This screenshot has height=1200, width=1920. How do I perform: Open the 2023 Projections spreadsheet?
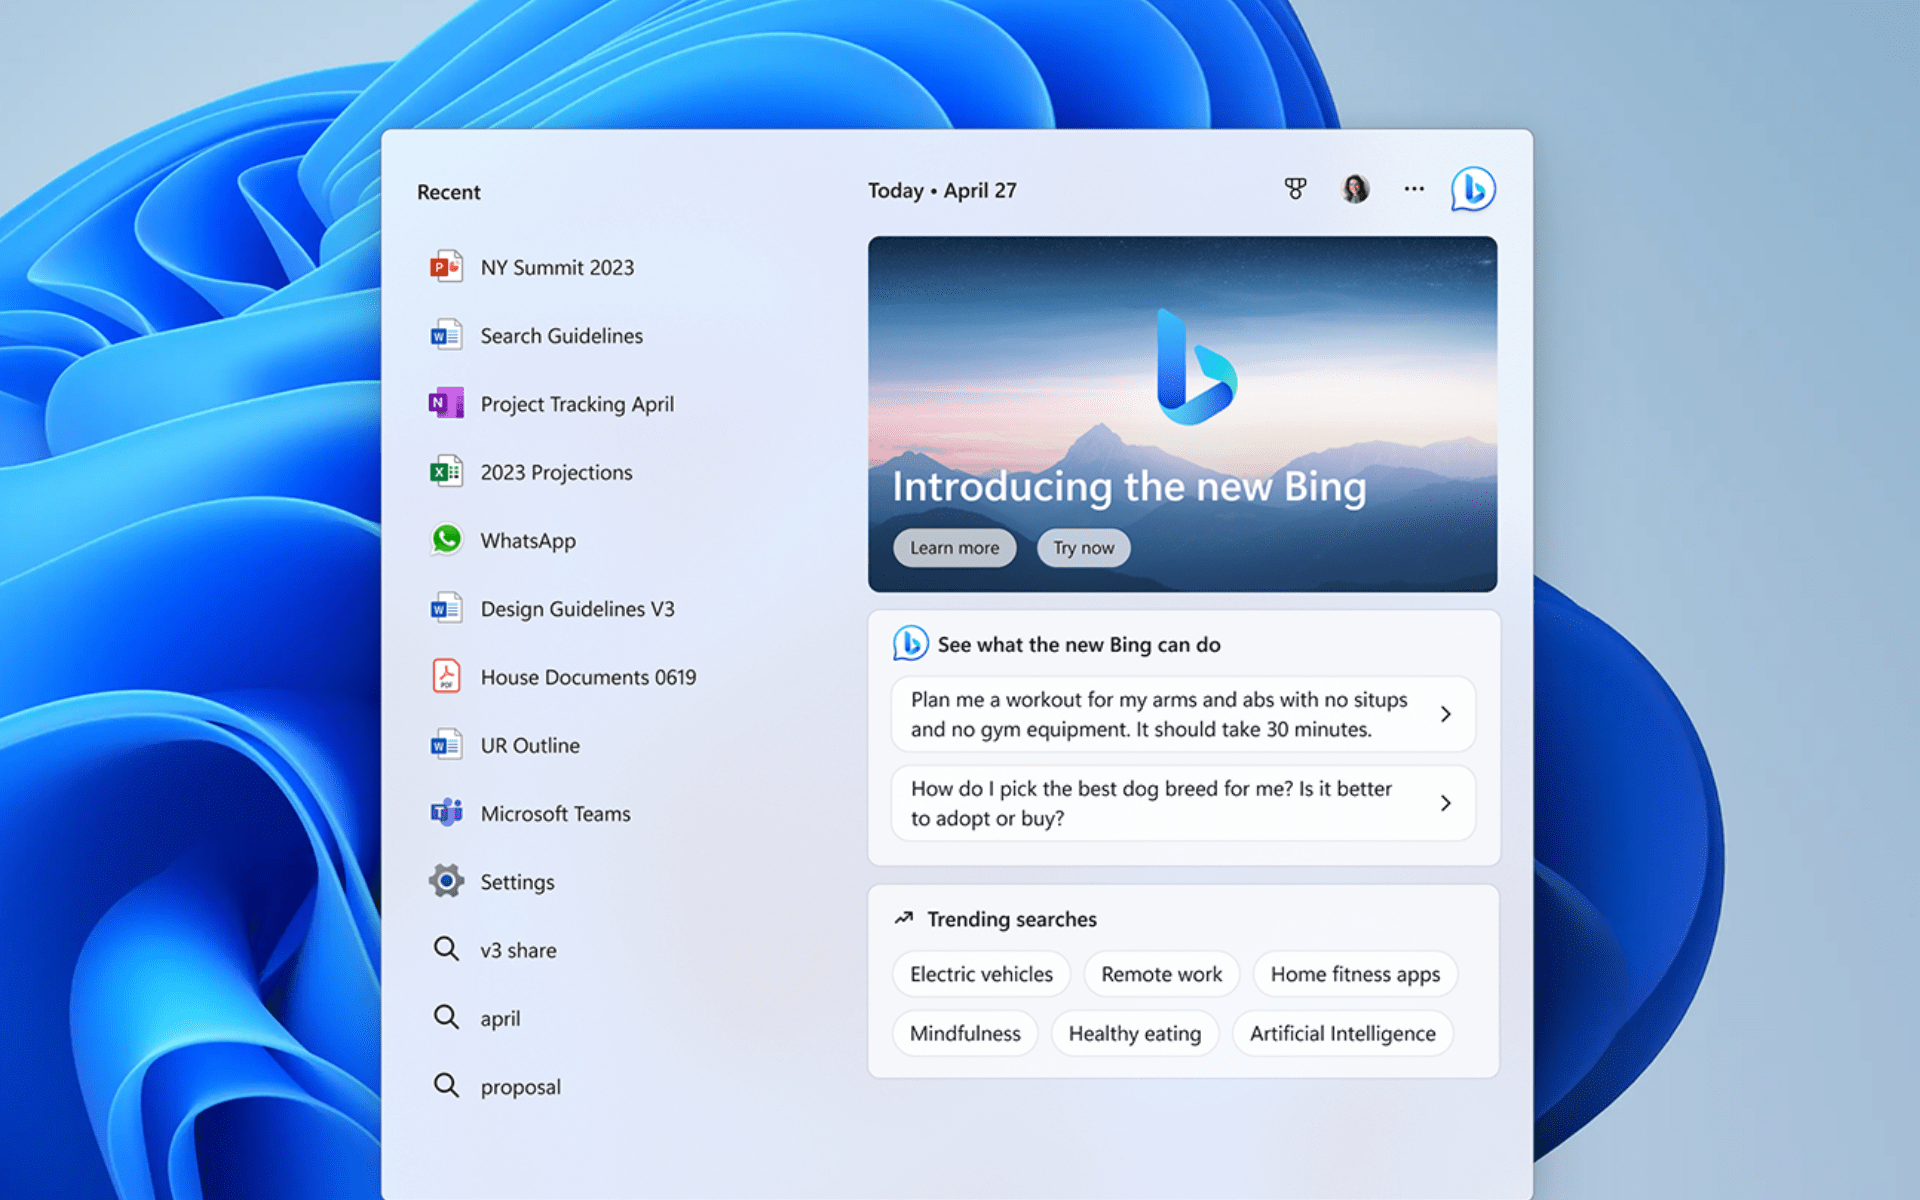click(556, 472)
